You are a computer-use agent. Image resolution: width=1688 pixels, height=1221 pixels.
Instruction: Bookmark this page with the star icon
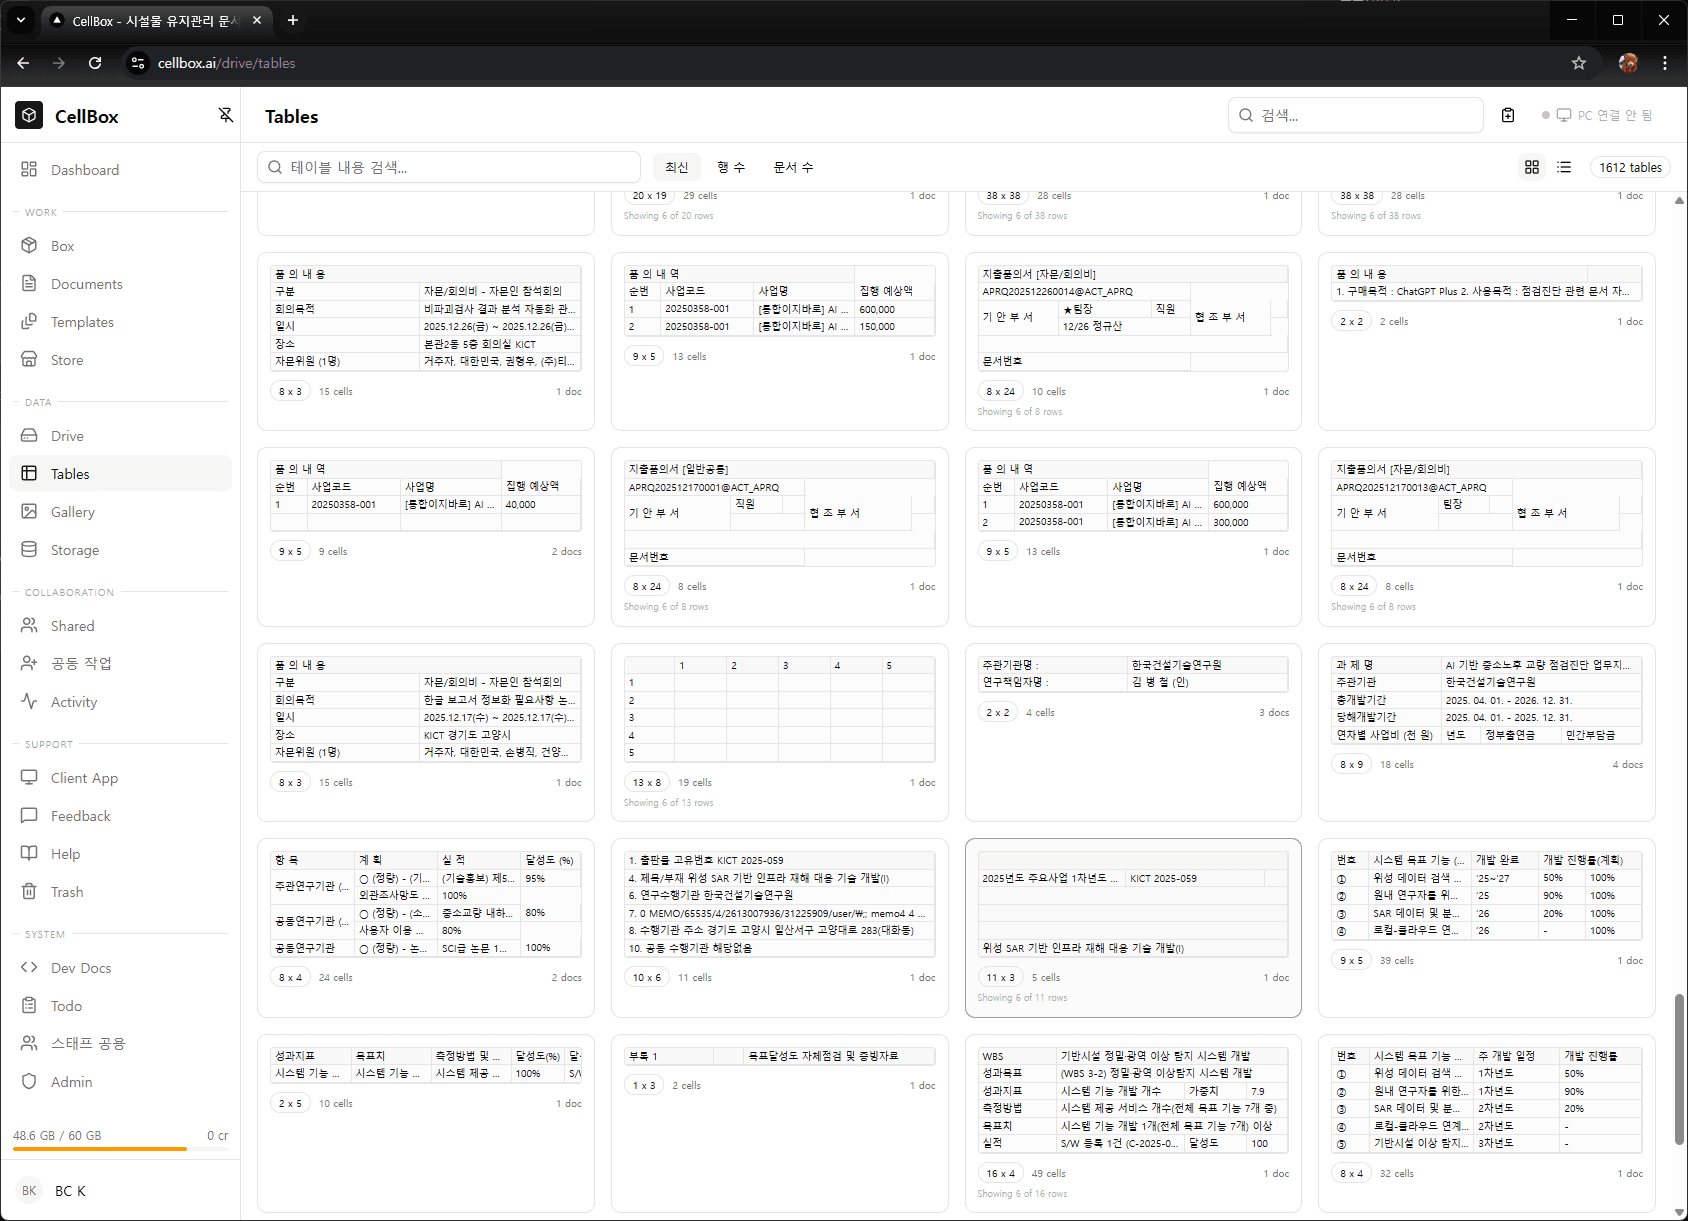[1579, 63]
